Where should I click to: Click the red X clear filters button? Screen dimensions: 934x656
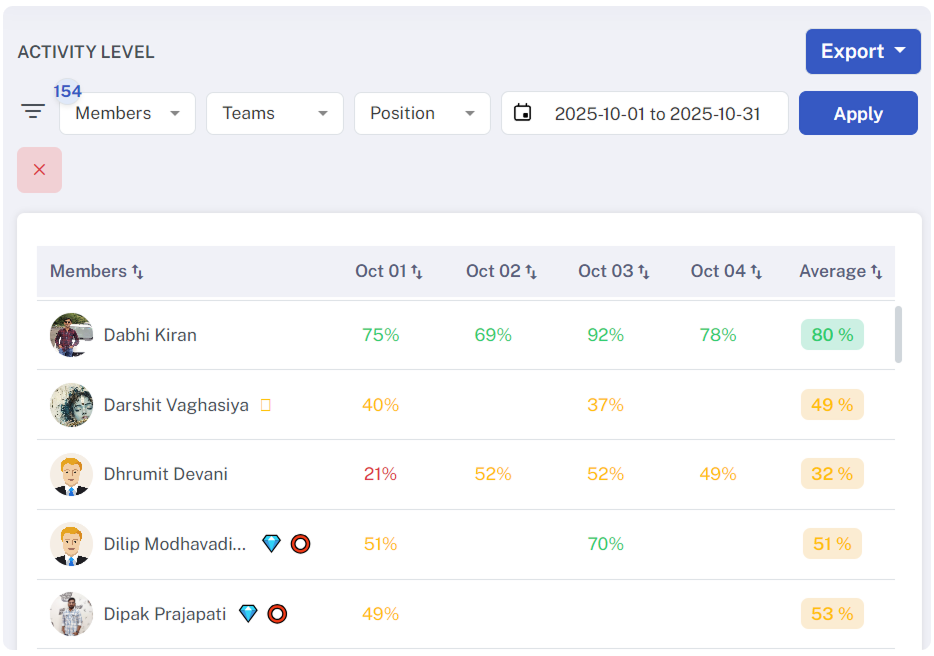pyautogui.click(x=39, y=170)
